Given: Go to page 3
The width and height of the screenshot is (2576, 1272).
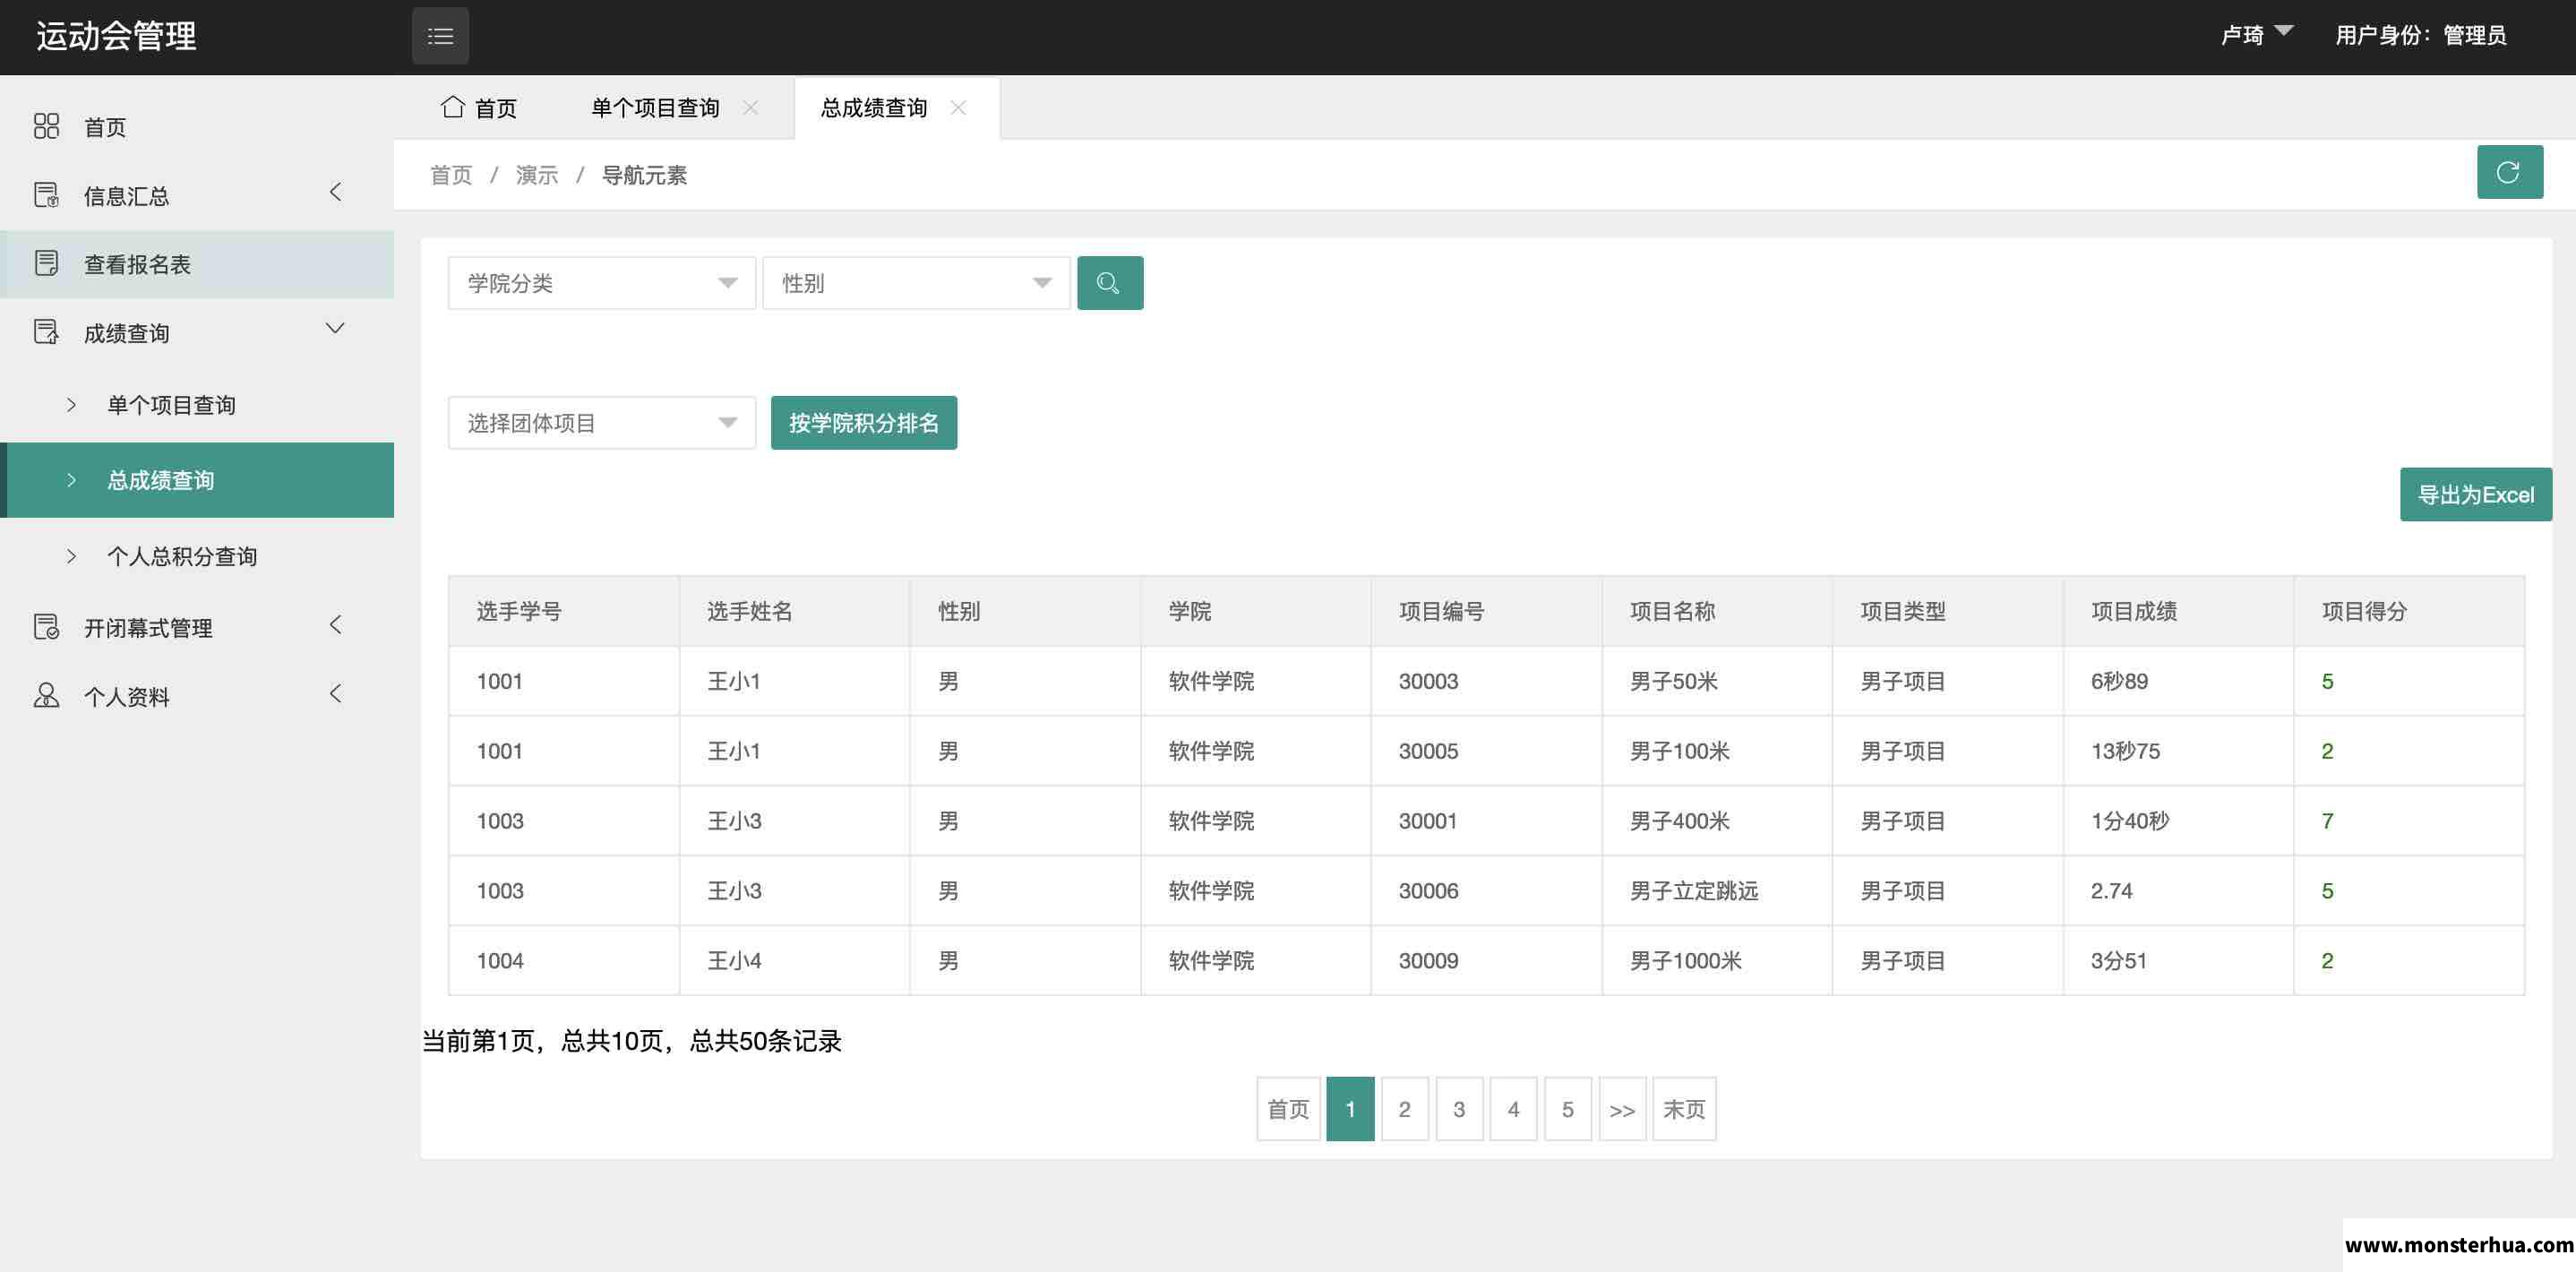Looking at the screenshot, I should click(x=1459, y=1108).
